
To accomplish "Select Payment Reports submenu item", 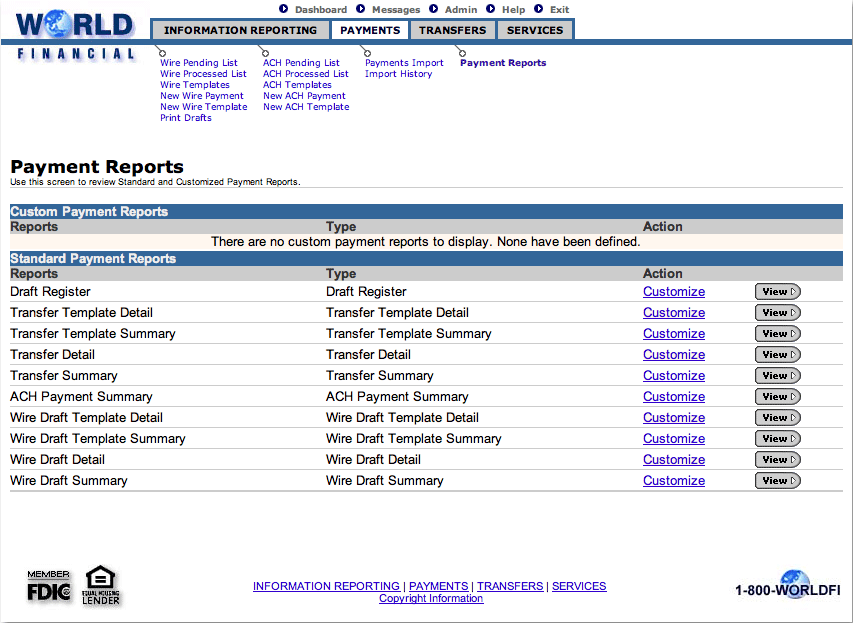I will point(503,63).
